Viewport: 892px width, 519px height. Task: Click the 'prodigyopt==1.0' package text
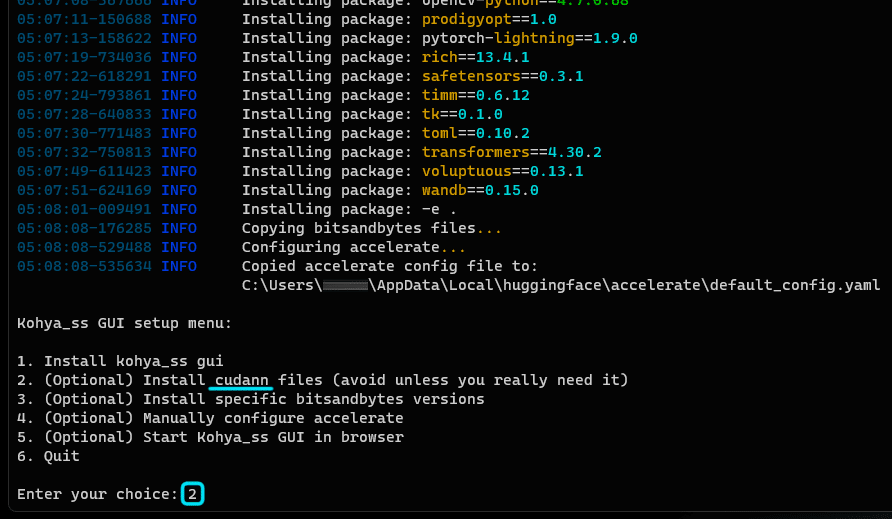[489, 19]
